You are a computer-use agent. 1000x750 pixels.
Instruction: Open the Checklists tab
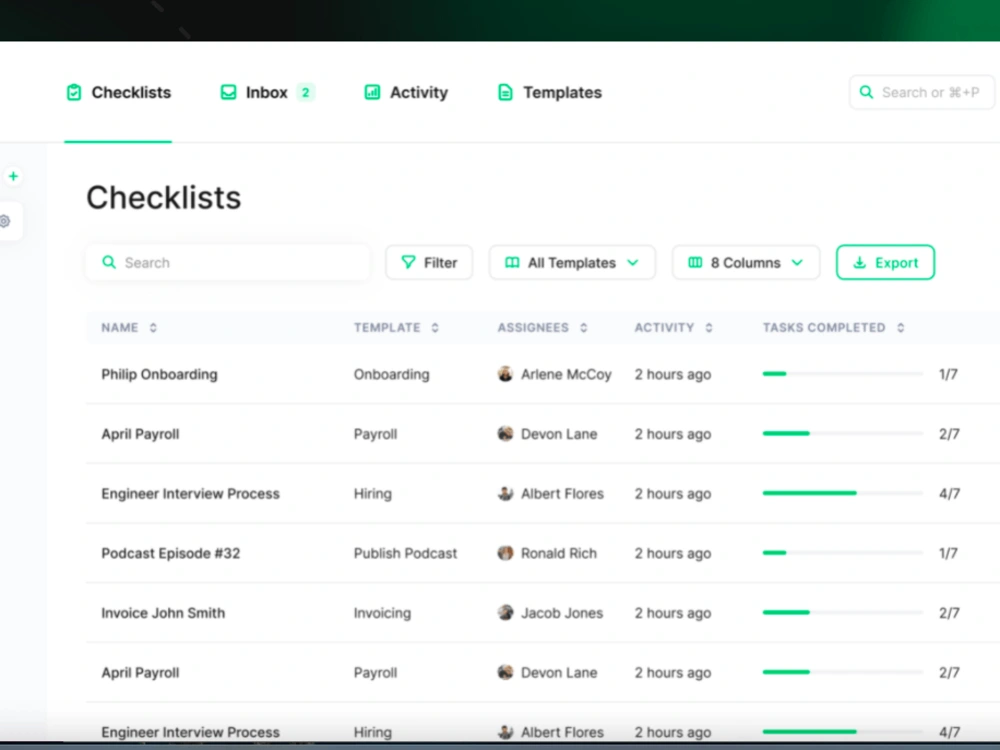tap(119, 92)
